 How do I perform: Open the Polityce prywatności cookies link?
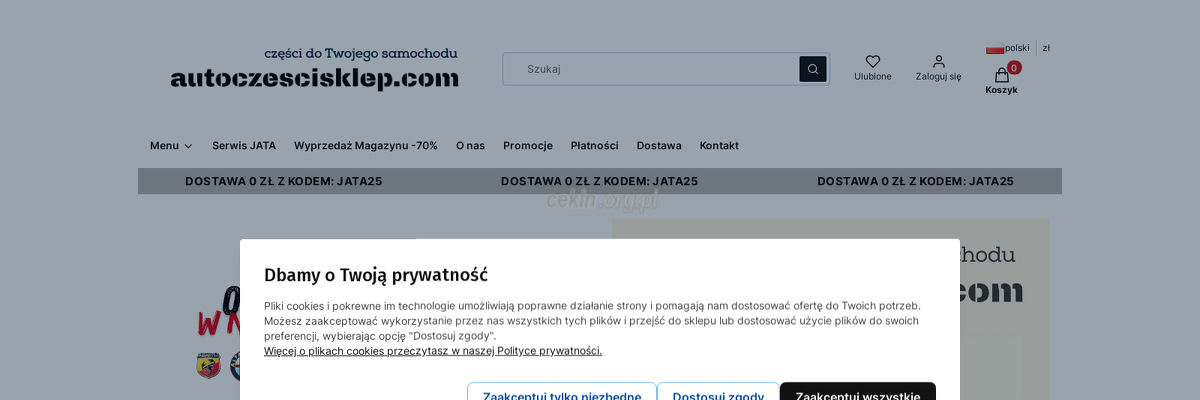433,351
